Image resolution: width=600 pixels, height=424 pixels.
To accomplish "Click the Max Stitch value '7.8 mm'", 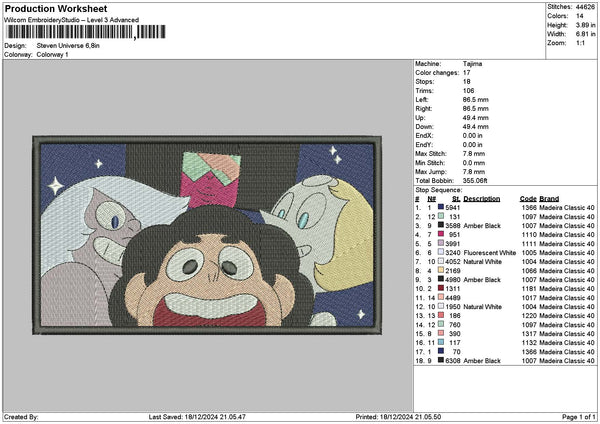I will [474, 153].
